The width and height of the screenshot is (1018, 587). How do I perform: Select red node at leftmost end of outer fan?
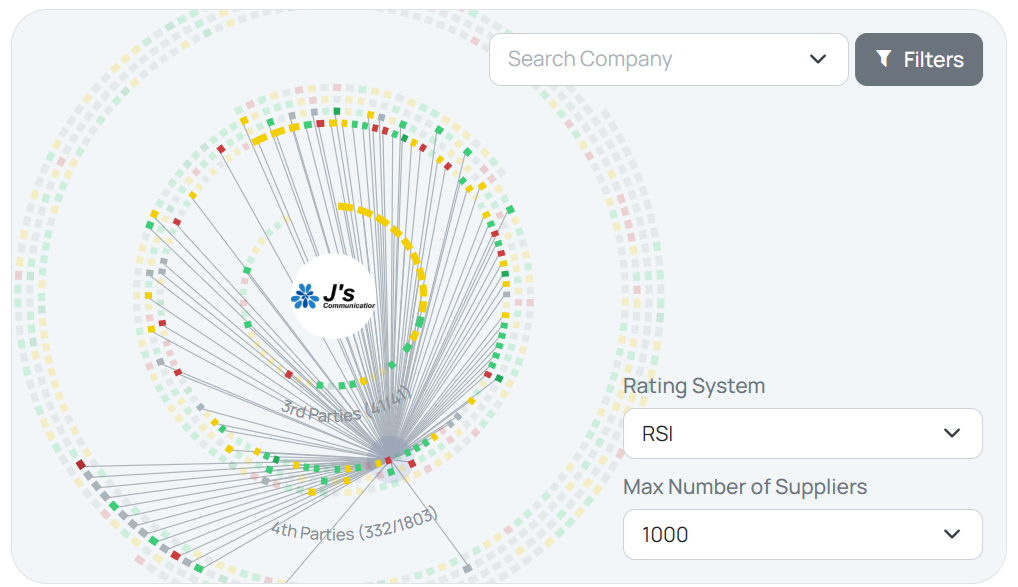81,464
